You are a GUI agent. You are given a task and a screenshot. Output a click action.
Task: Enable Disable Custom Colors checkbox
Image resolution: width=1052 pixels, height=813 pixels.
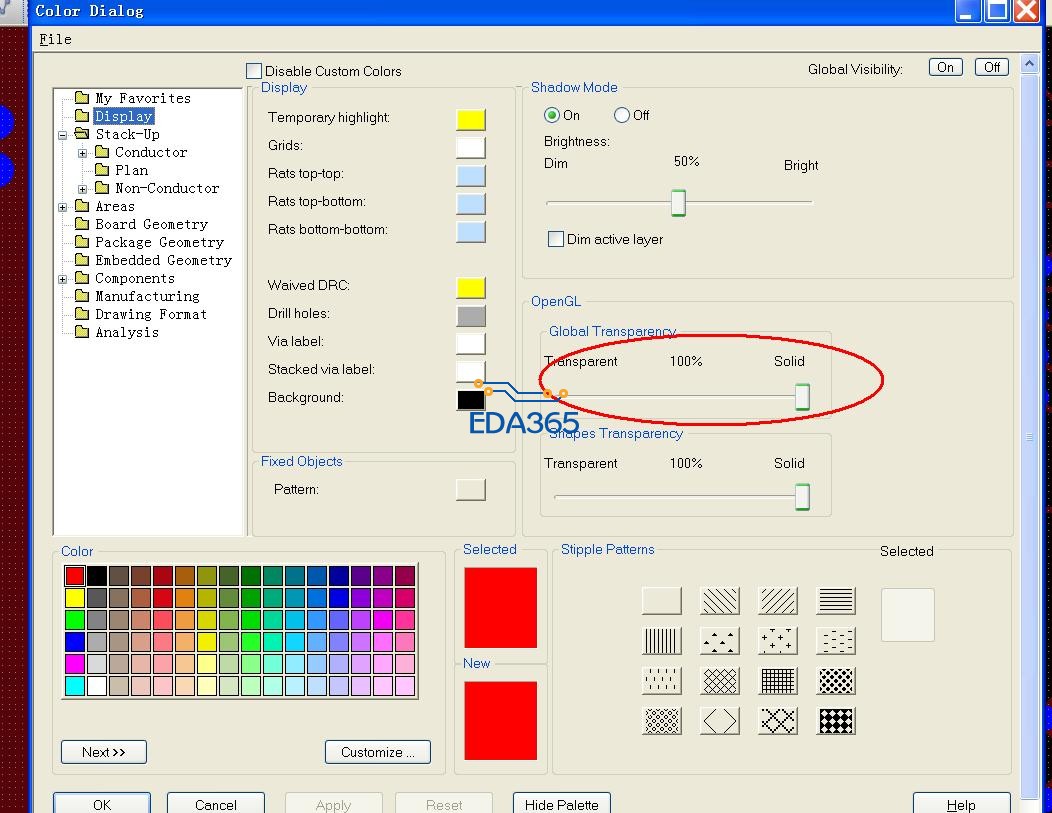click(254, 71)
